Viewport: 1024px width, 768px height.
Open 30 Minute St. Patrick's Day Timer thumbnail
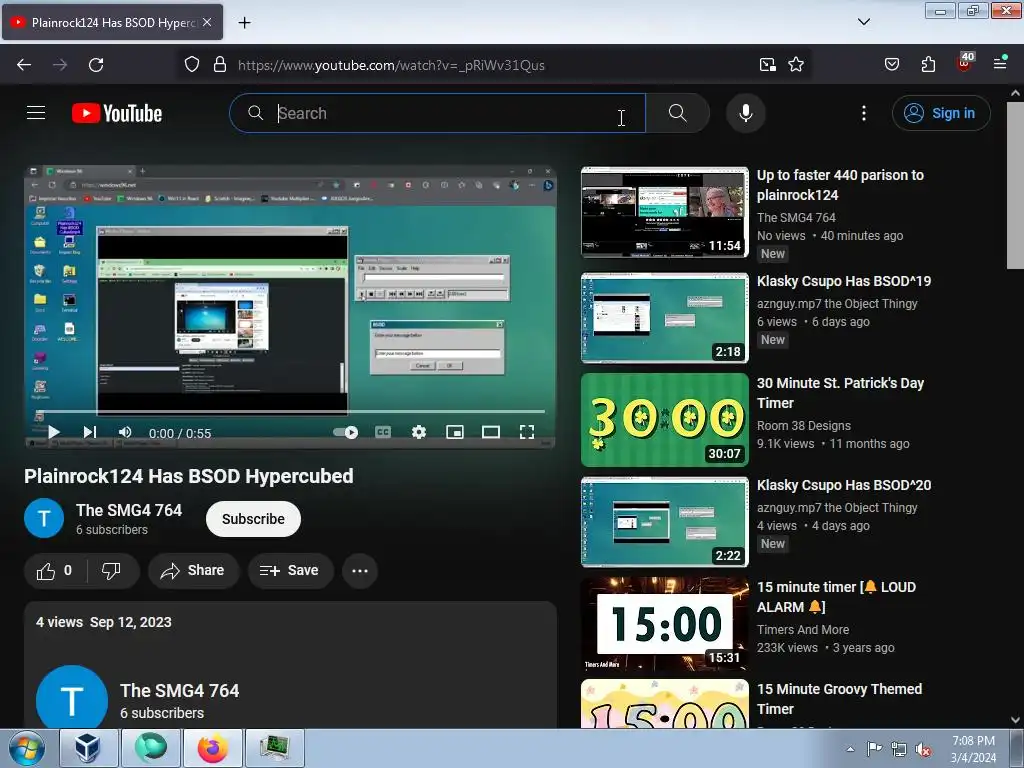coord(665,420)
